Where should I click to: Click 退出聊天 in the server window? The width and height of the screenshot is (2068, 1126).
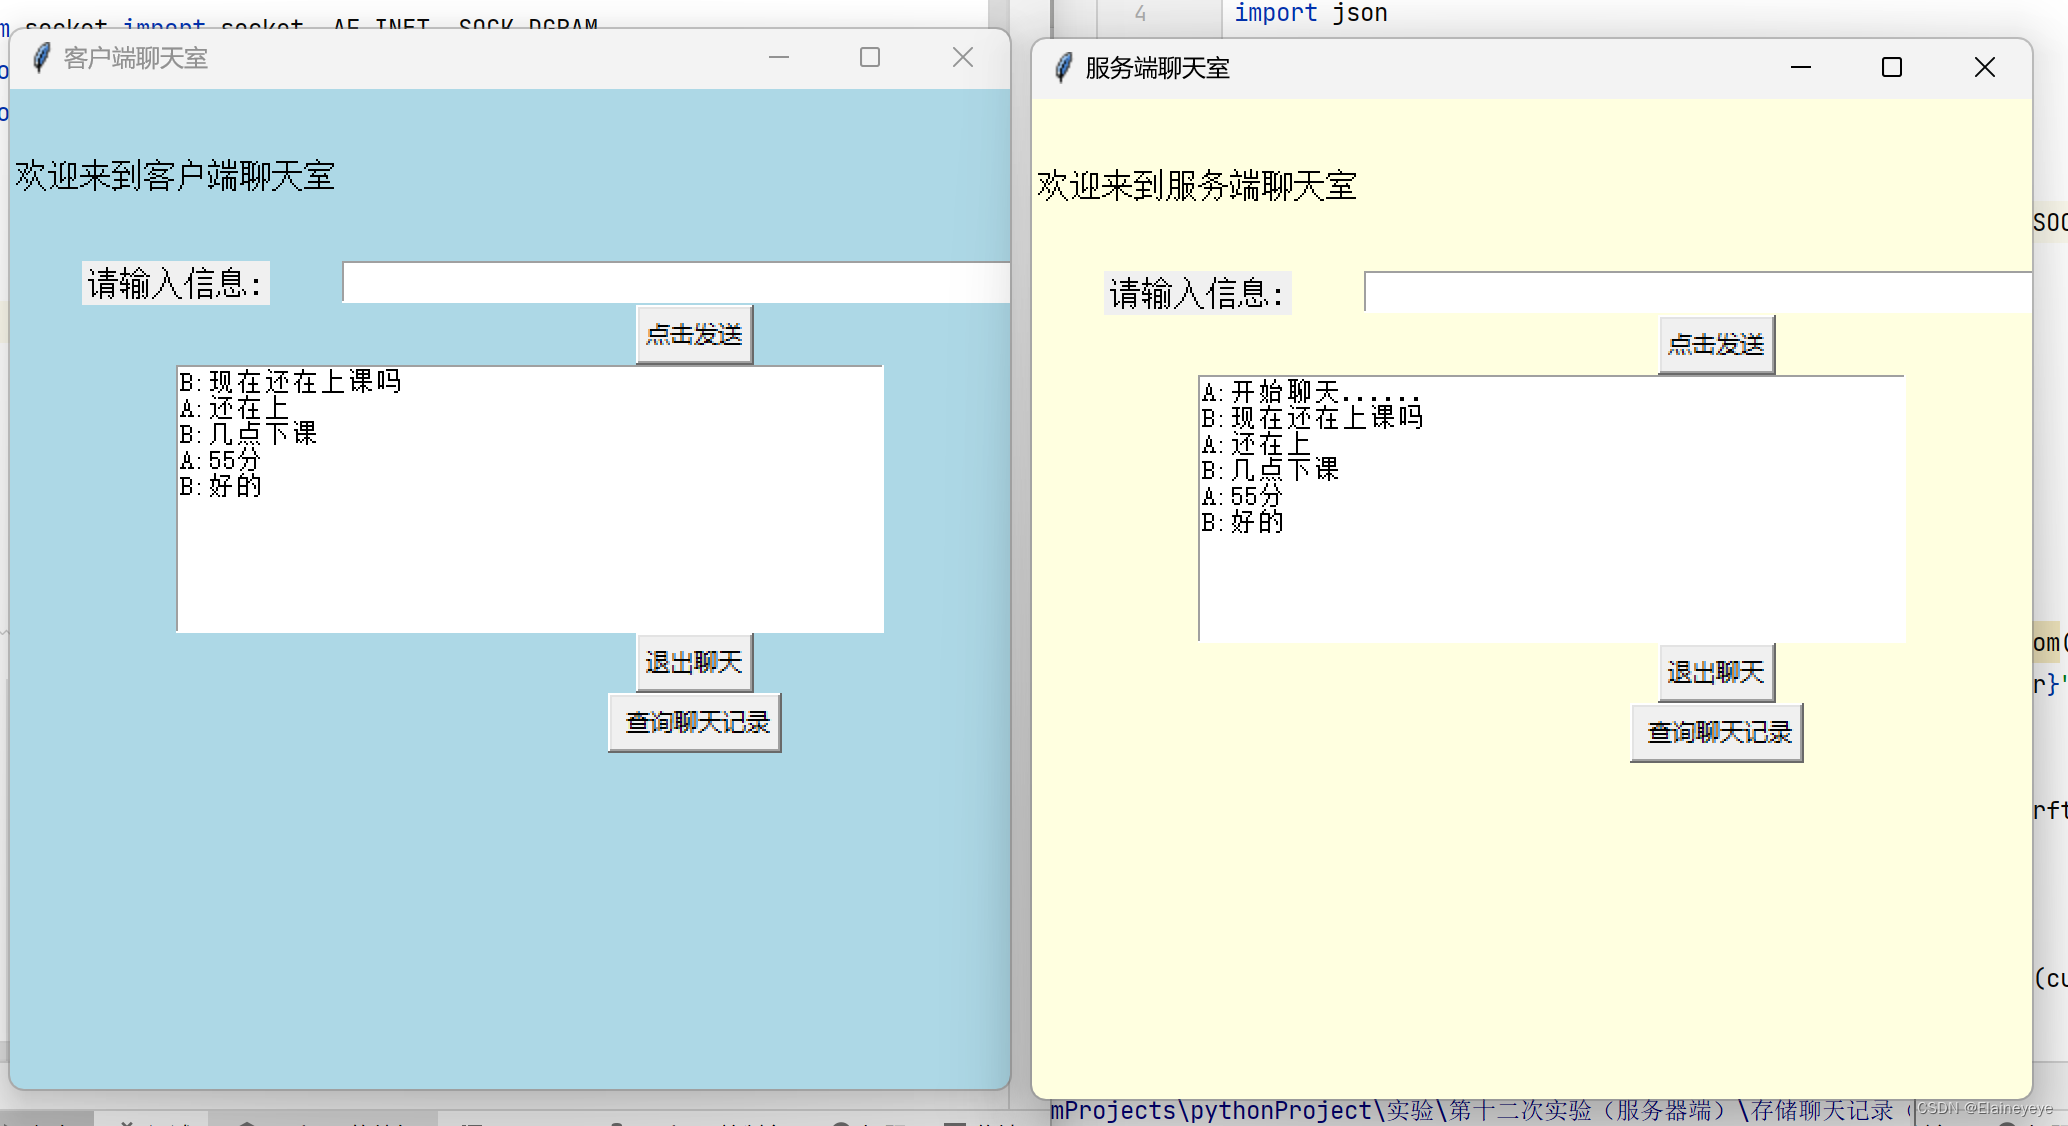[1716, 672]
